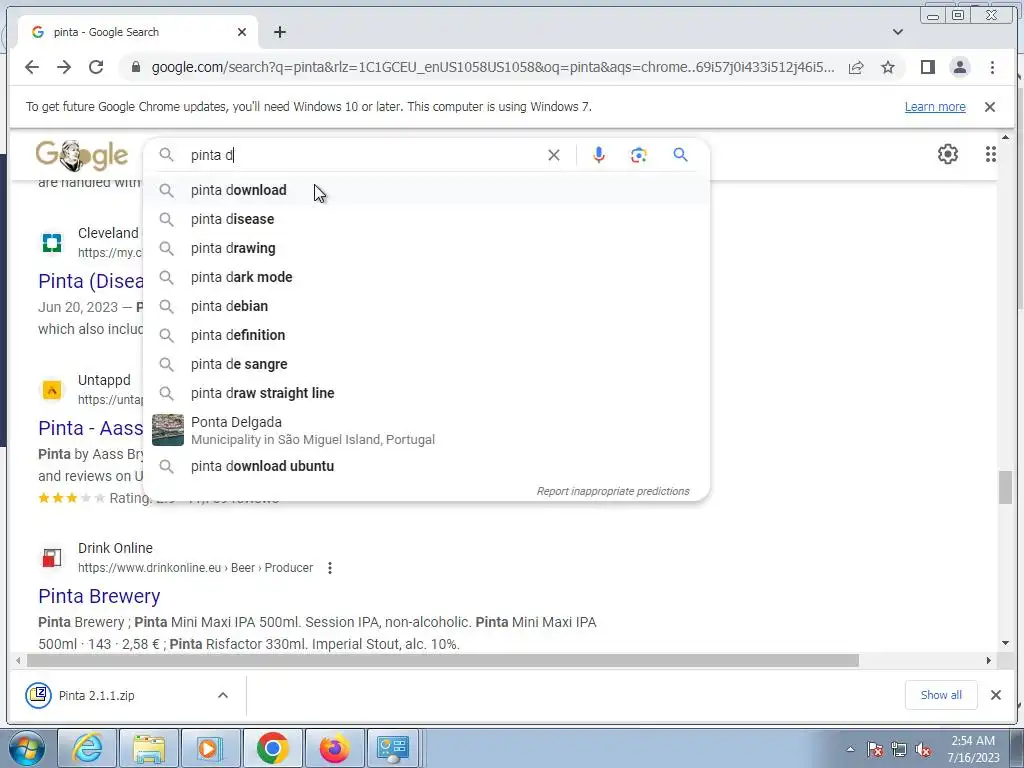The width and height of the screenshot is (1024, 768).
Task: Dismiss the Chrome update notification bar
Action: (989, 107)
